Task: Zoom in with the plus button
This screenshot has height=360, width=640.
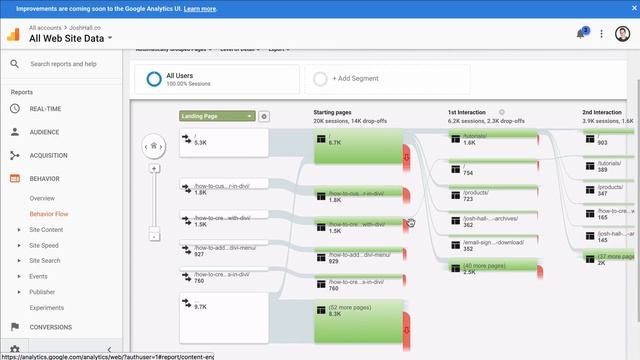Action: (154, 168)
